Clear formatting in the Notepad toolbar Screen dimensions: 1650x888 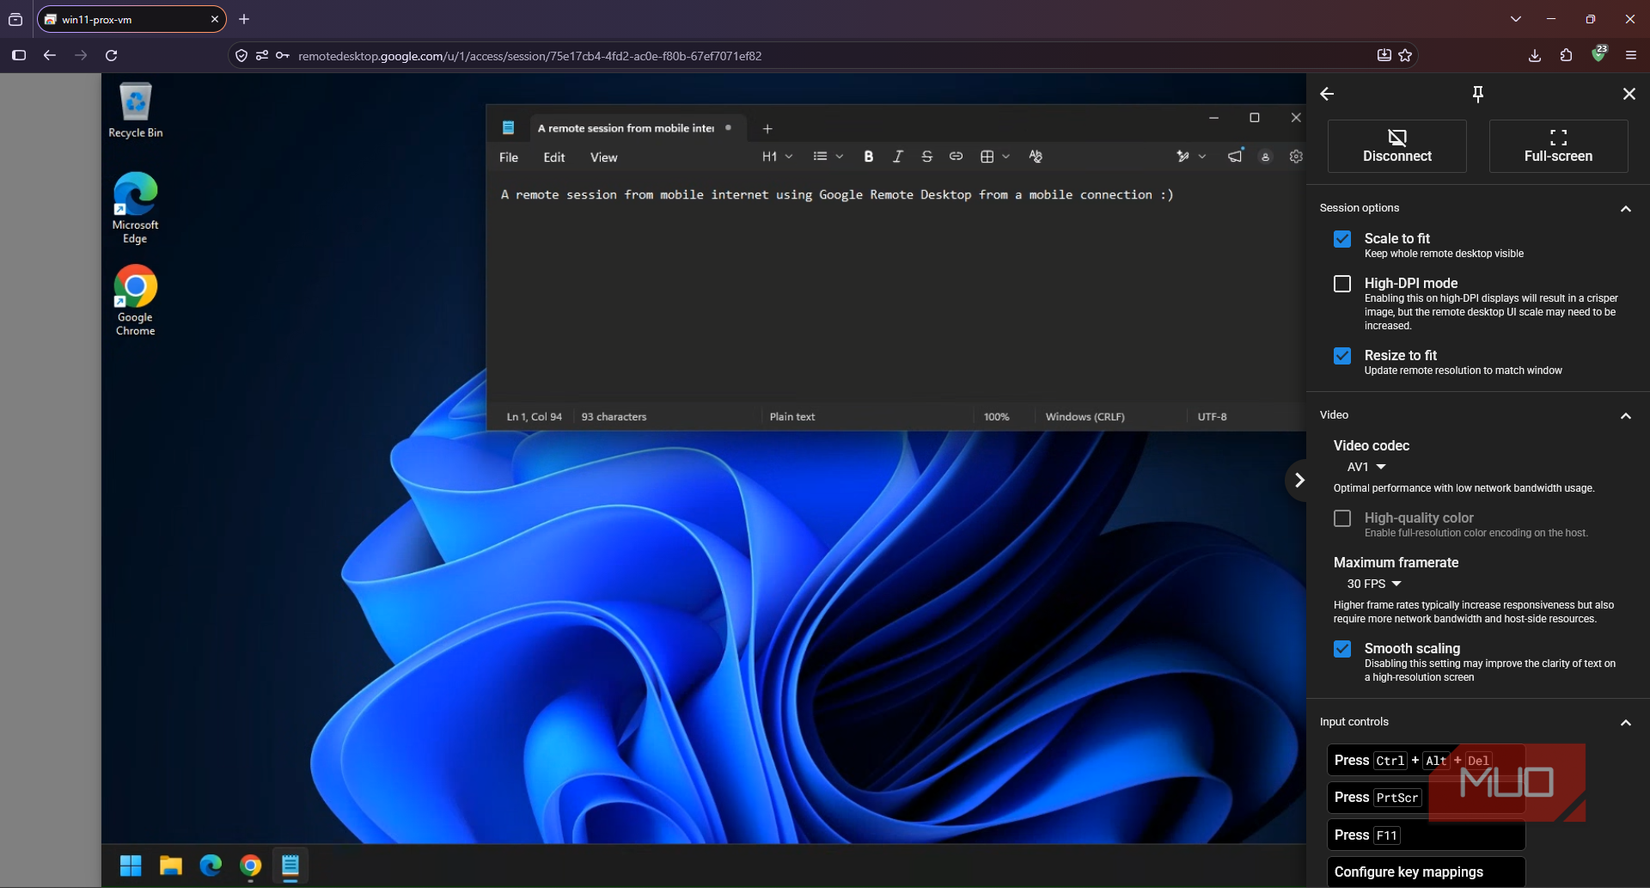pyautogui.click(x=1036, y=157)
